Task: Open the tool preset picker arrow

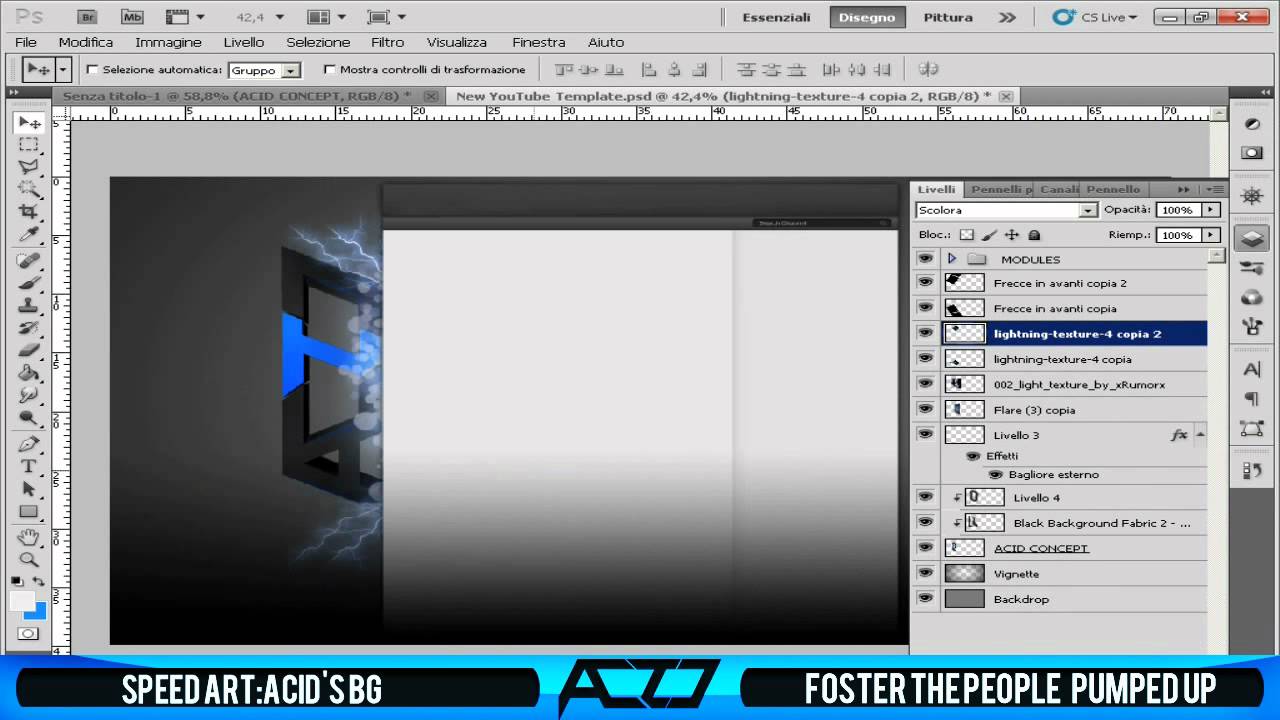Action: 64,69
